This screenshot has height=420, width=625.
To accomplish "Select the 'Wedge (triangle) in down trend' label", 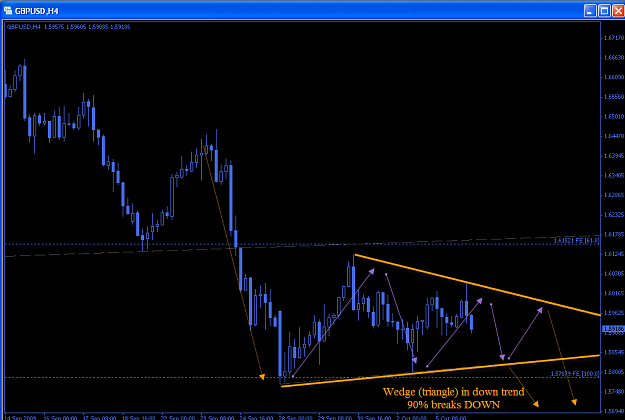I will pos(454,392).
